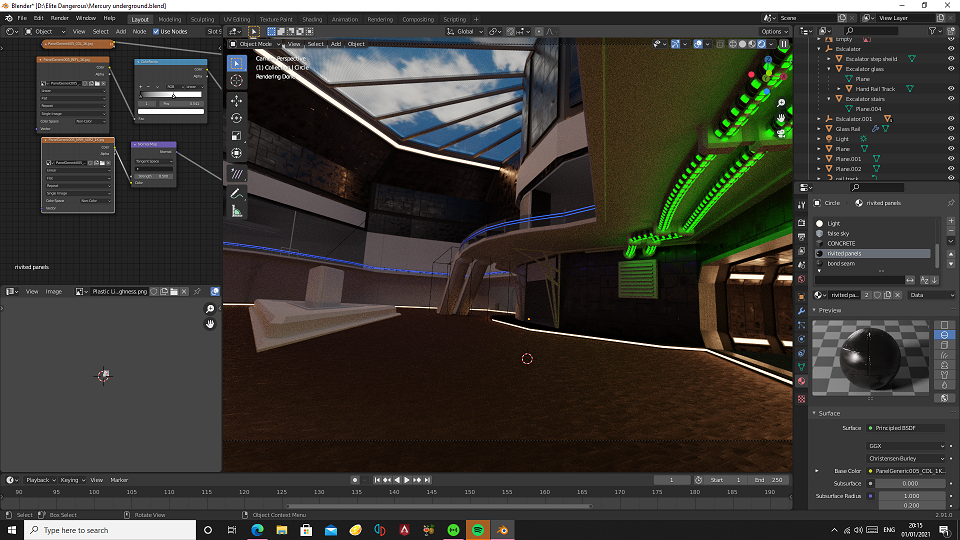This screenshot has width=960, height=540.
Task: Open the Object Data properties tab
Action: pos(801,367)
